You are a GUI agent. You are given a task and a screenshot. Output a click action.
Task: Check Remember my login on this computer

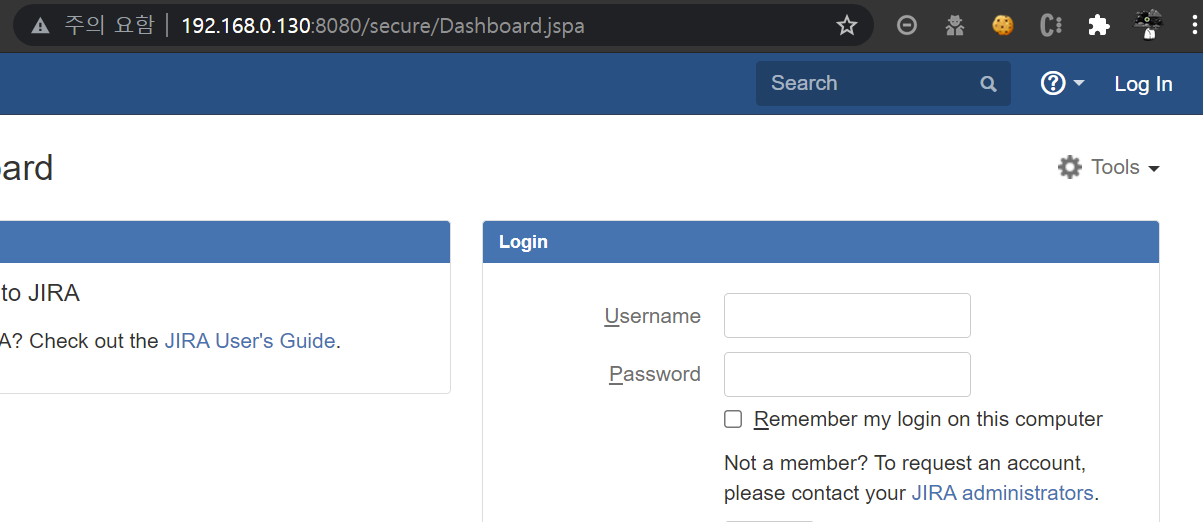click(x=733, y=419)
